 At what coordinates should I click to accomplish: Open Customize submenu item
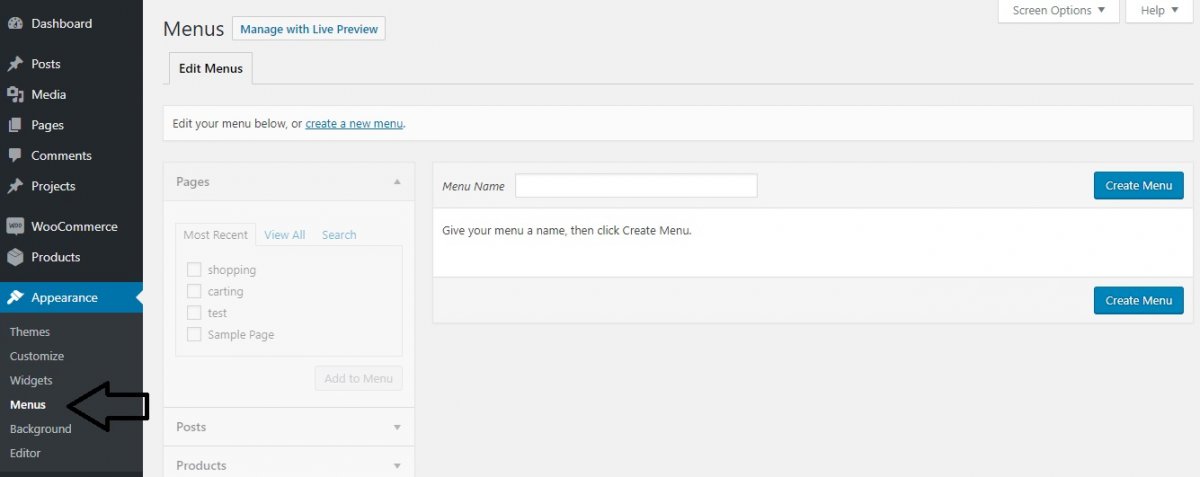[x=37, y=356]
